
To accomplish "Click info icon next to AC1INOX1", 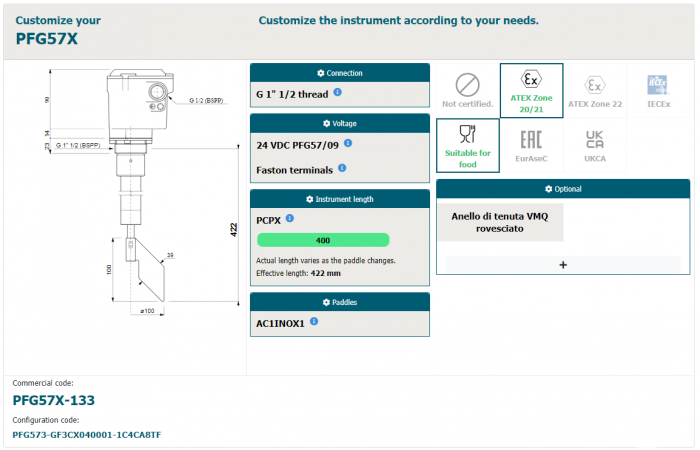I will click(312, 322).
